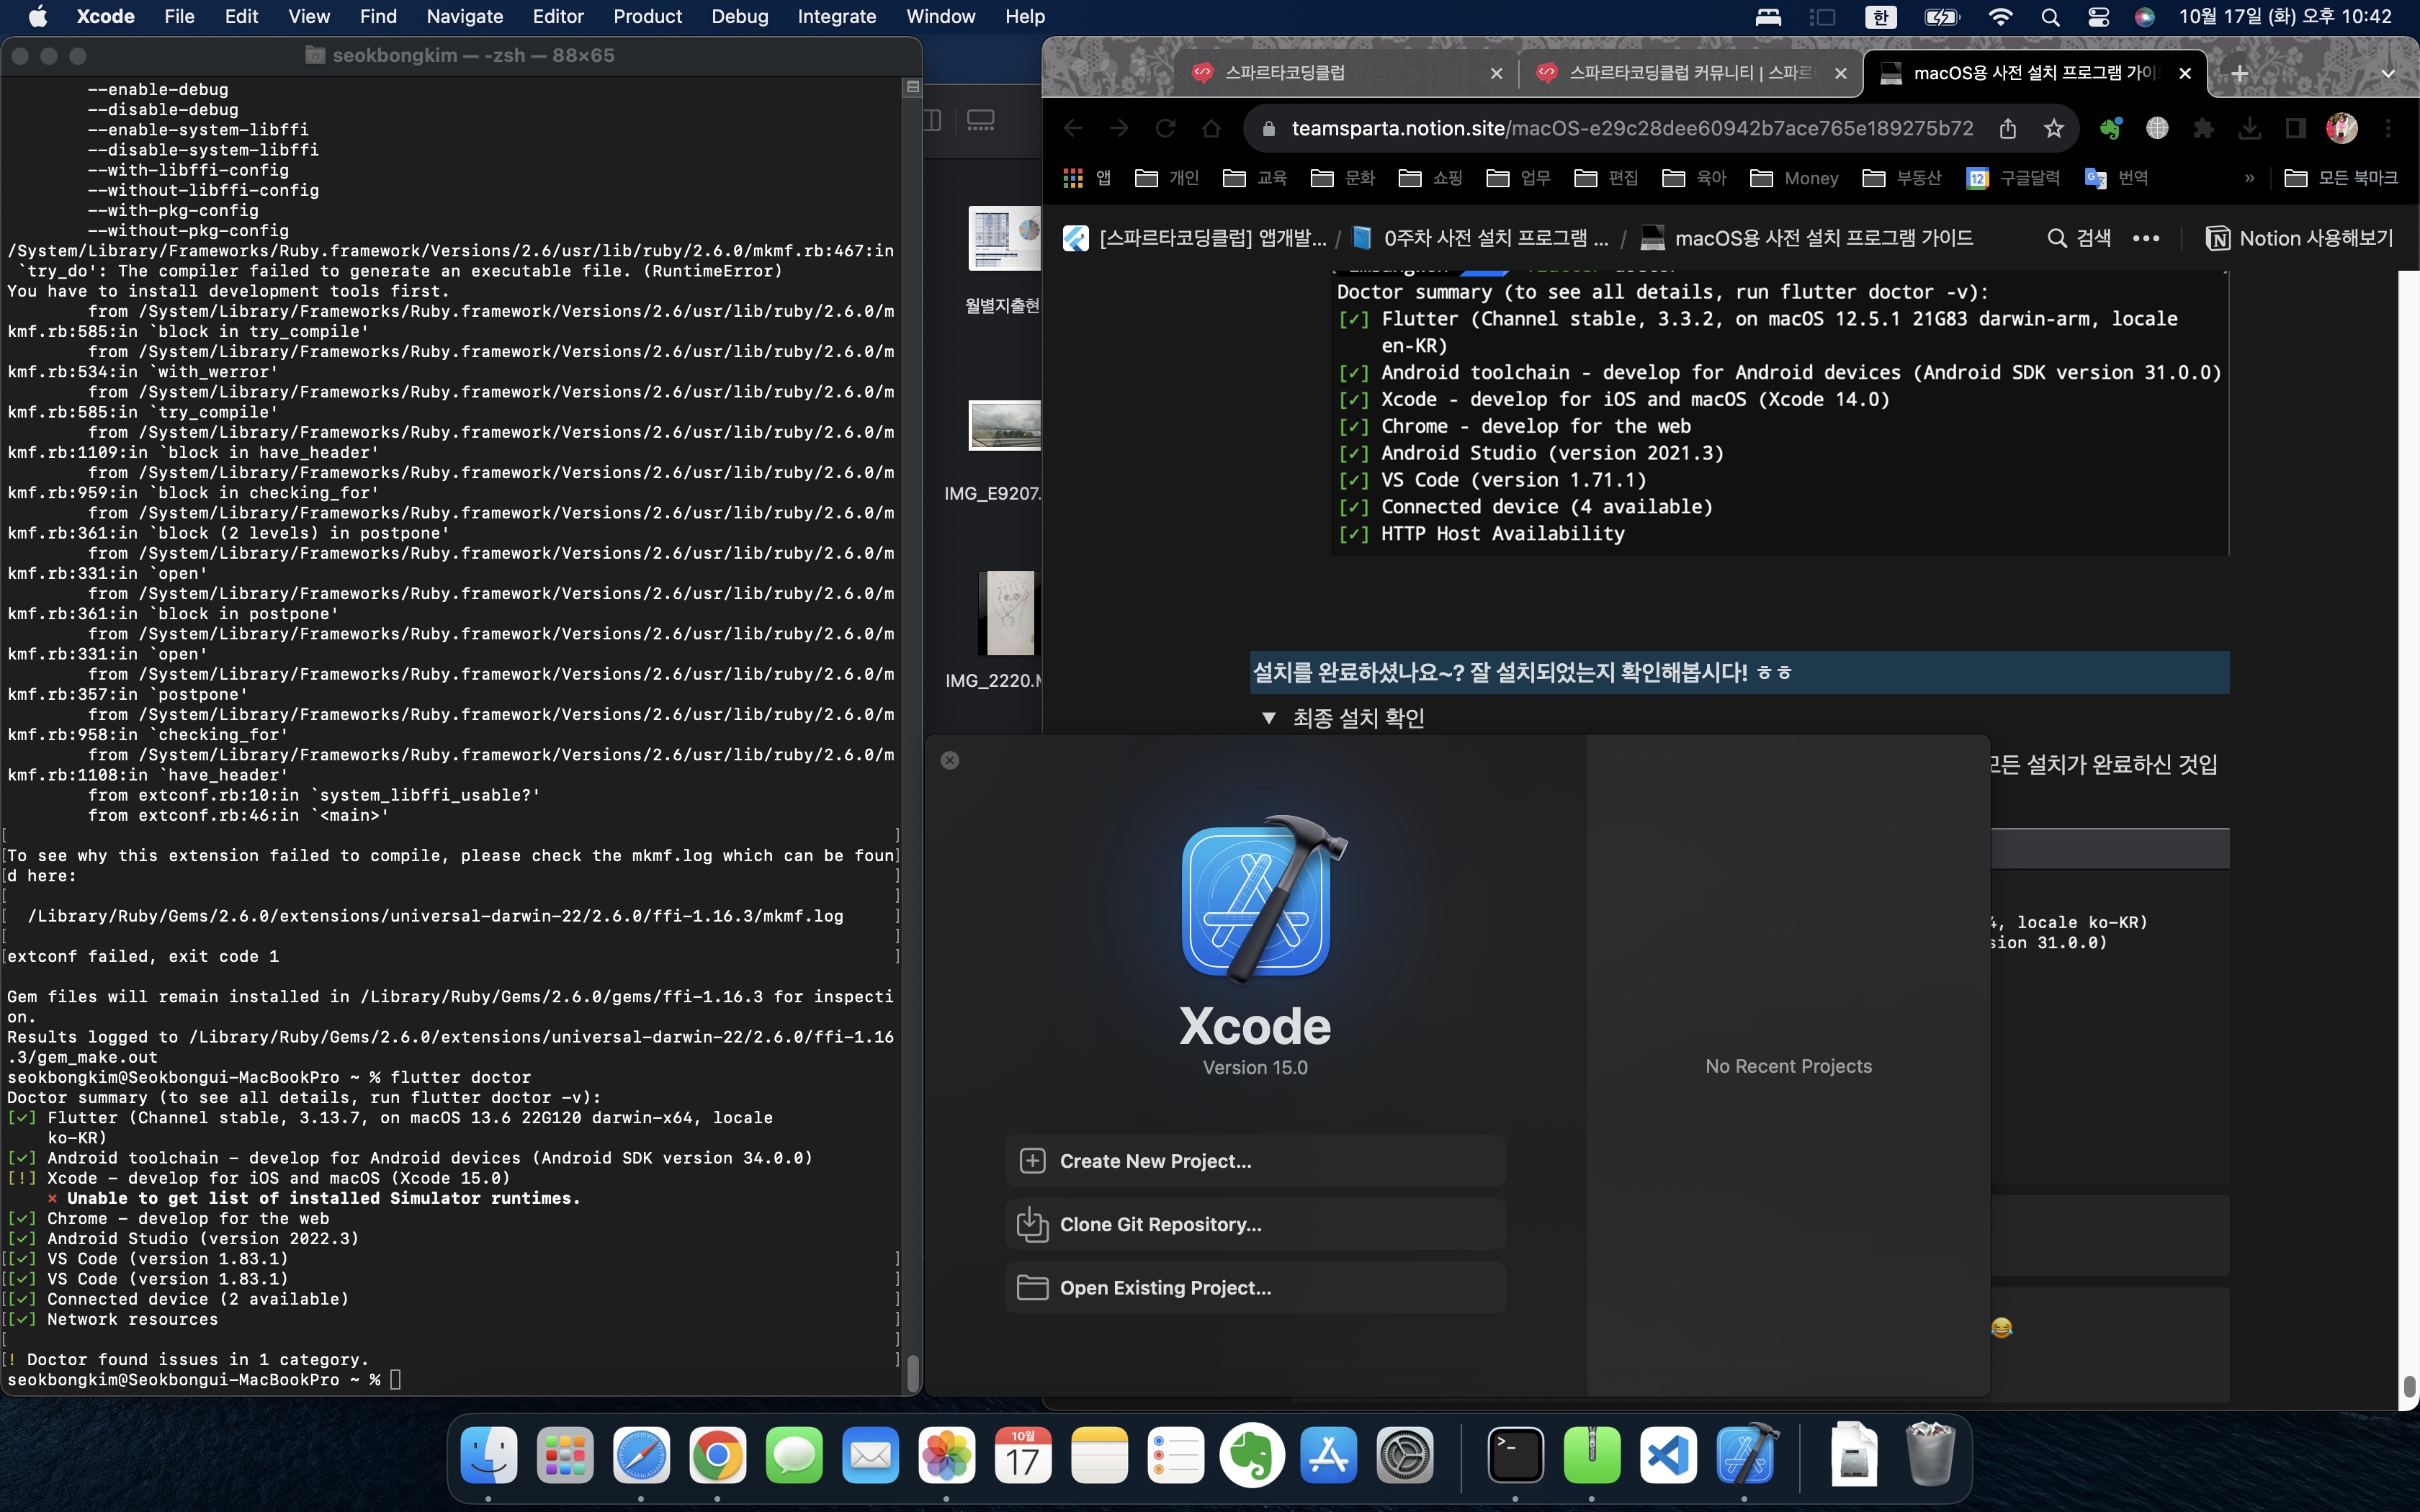This screenshot has height=1512, width=2420.
Task: Open the Mail app in the Dock
Action: click(x=870, y=1455)
